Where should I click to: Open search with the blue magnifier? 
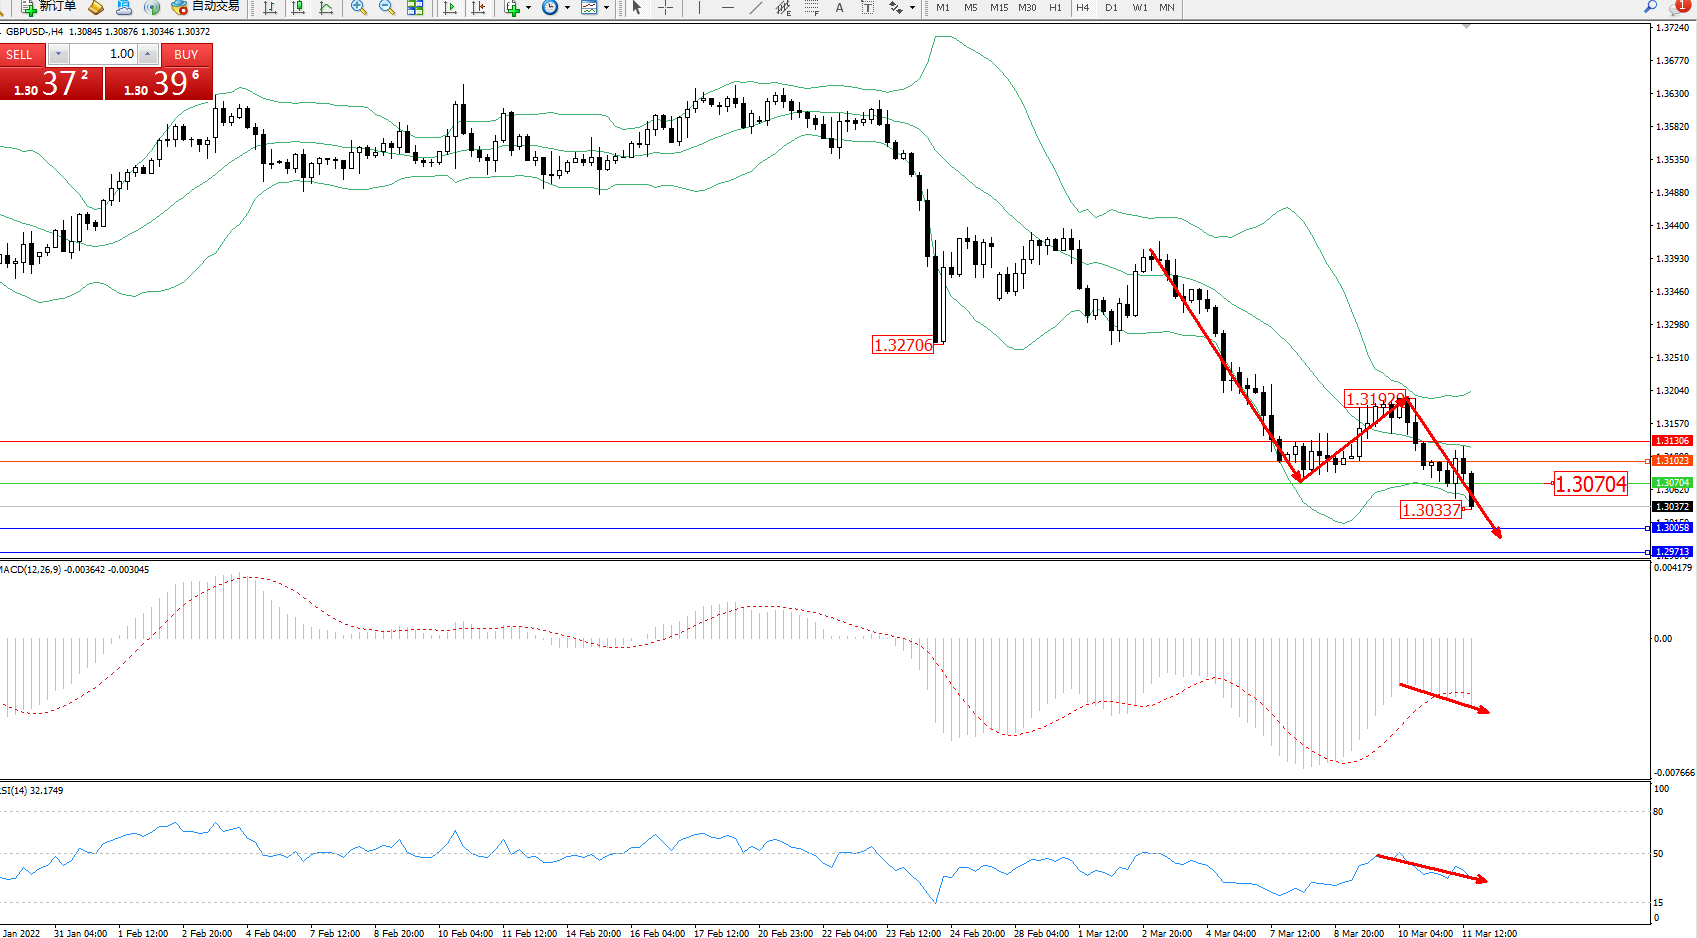1650,7
